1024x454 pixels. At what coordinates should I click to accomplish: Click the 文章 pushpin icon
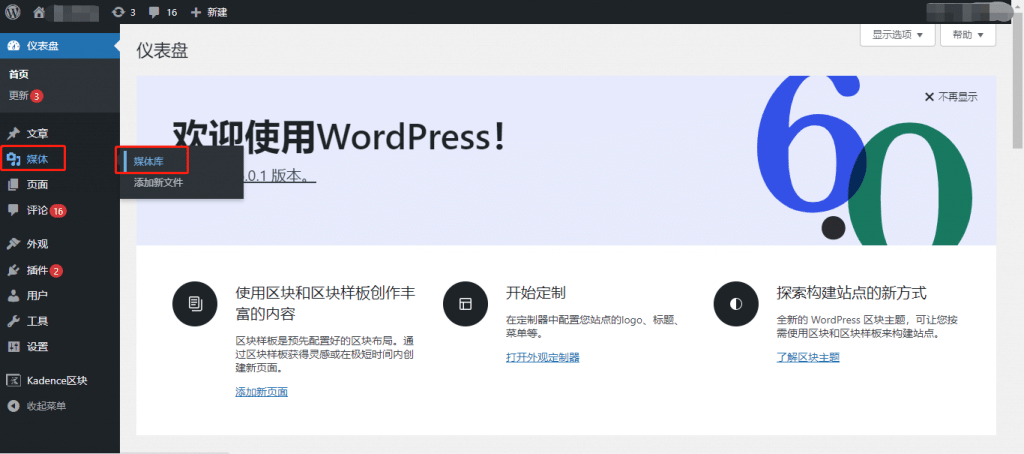(x=14, y=133)
